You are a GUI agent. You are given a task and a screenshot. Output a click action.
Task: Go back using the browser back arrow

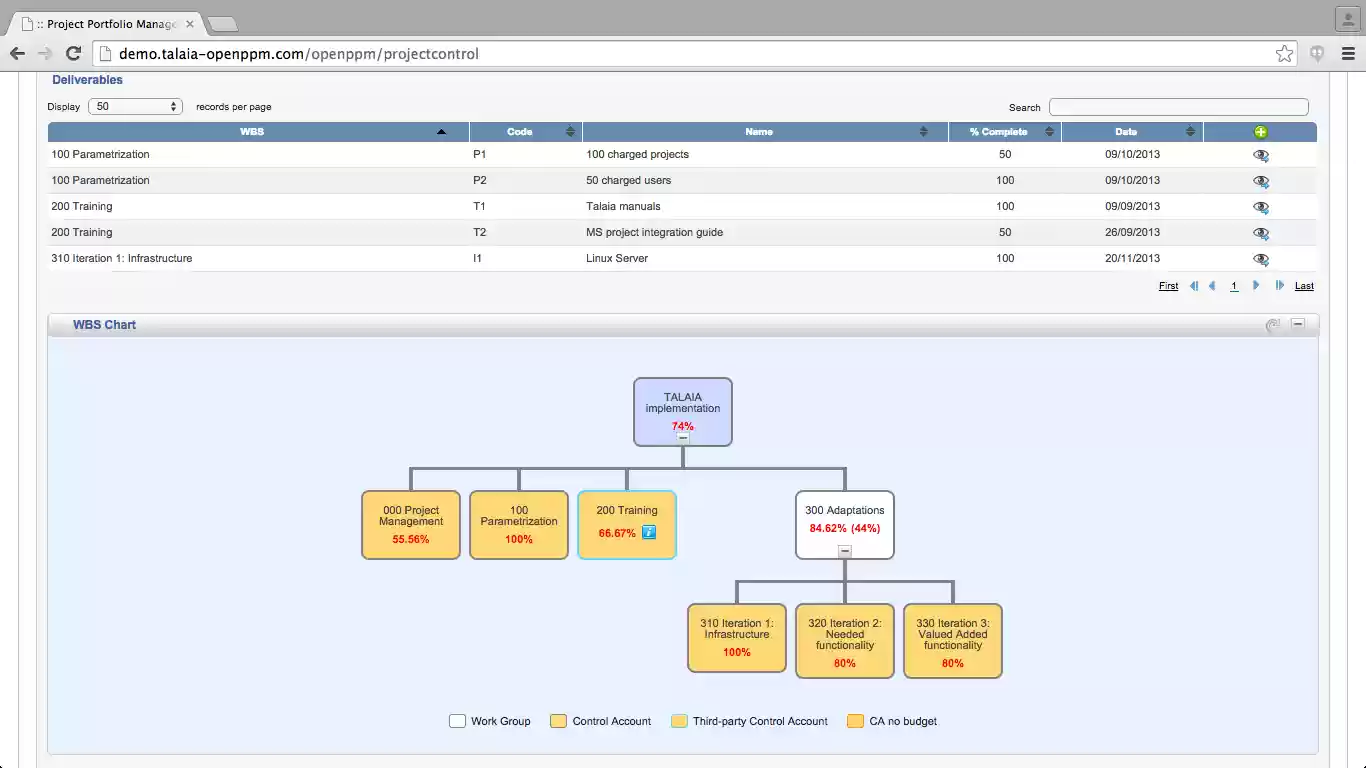click(17, 53)
